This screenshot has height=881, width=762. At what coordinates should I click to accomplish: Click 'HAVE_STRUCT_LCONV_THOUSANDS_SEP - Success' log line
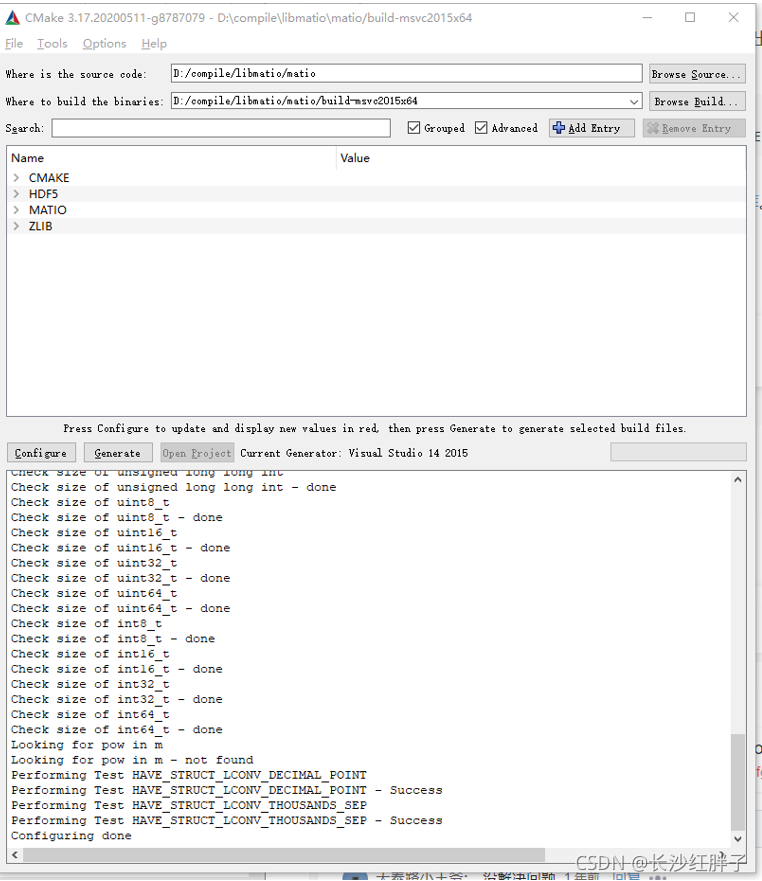[x=226, y=820]
